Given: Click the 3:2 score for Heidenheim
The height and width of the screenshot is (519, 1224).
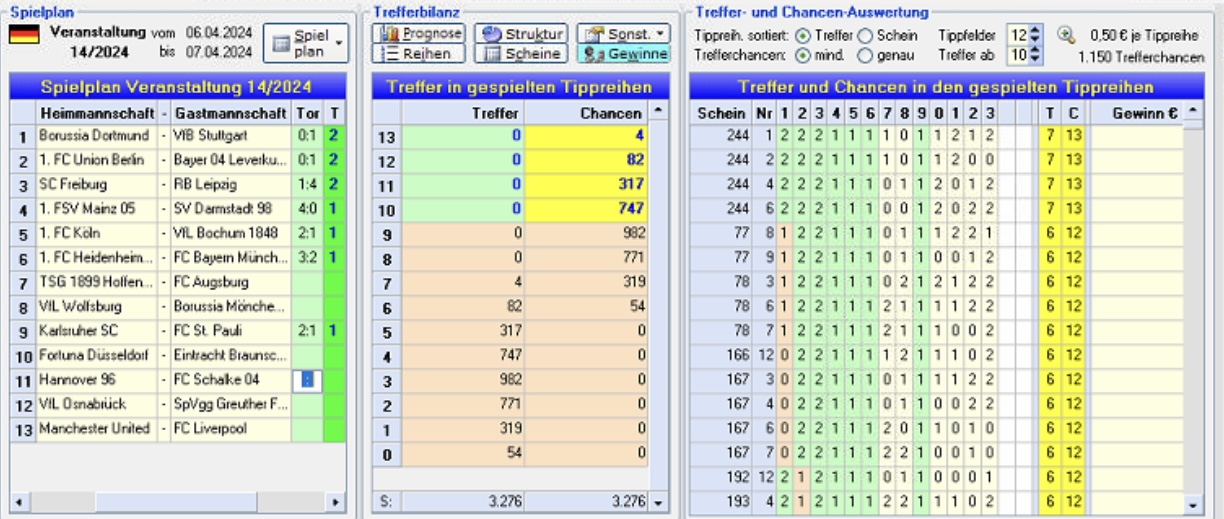Looking at the screenshot, I should coord(308,257).
